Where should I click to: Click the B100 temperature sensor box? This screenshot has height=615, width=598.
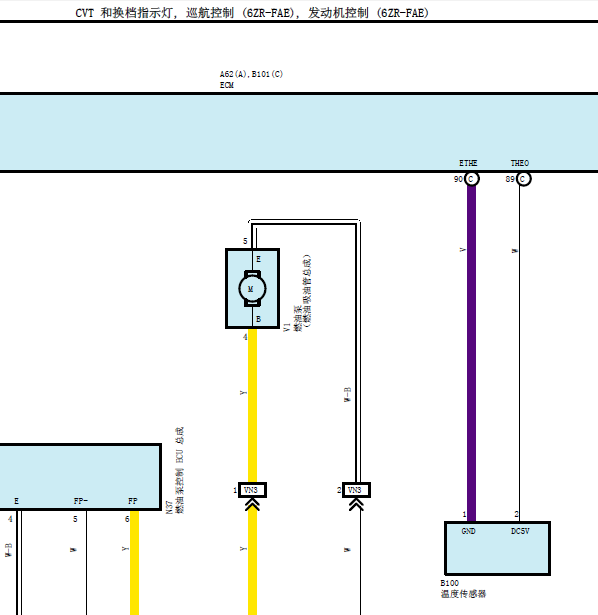pos(497,548)
